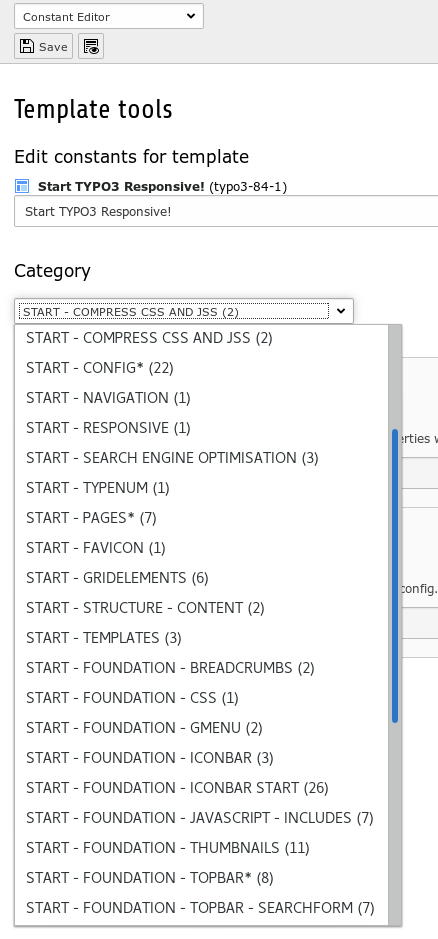Click the Save button

[x=44, y=46]
